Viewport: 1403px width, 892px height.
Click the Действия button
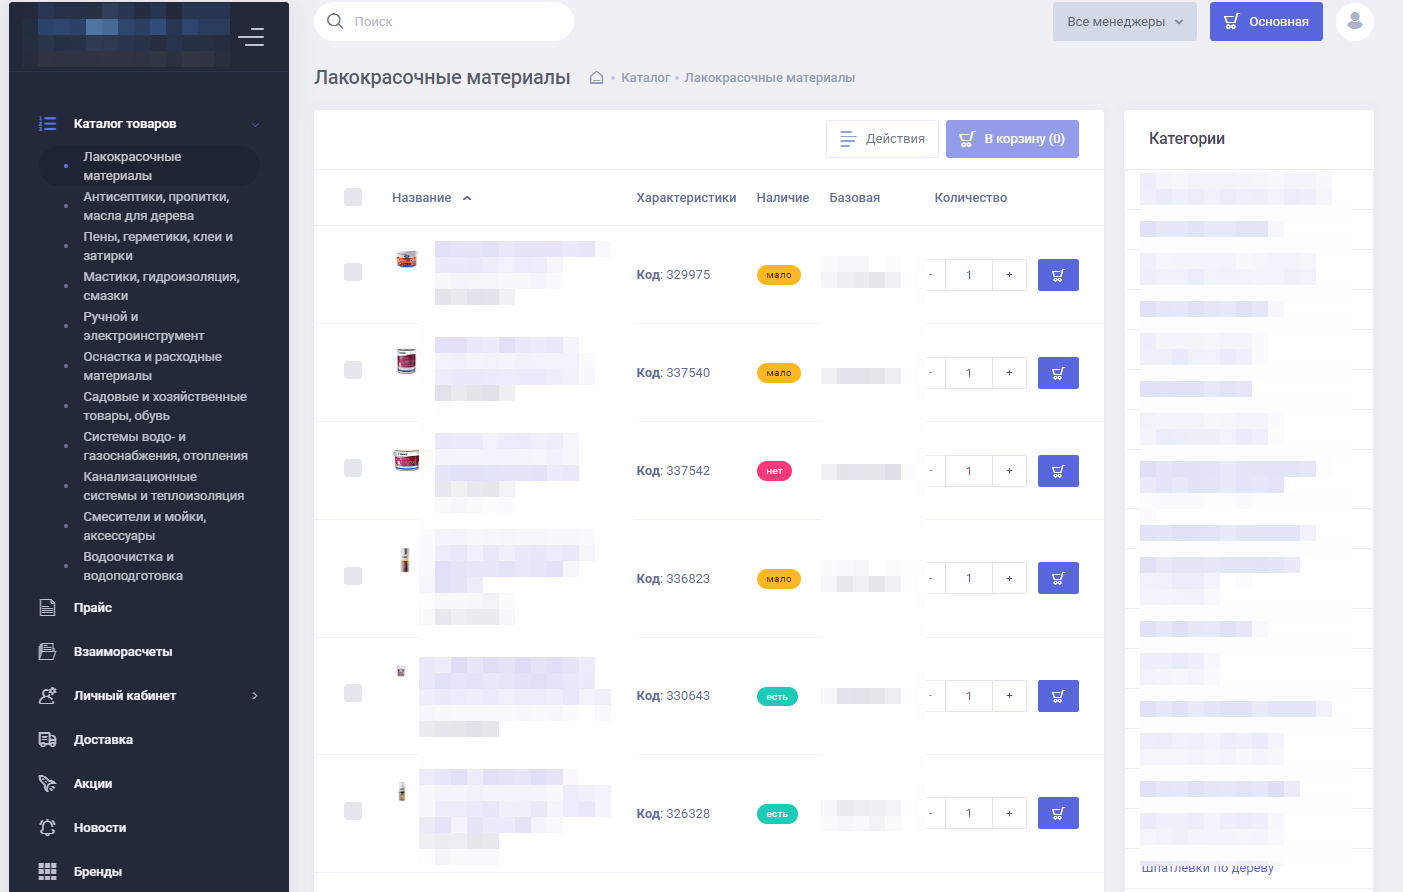tap(882, 139)
